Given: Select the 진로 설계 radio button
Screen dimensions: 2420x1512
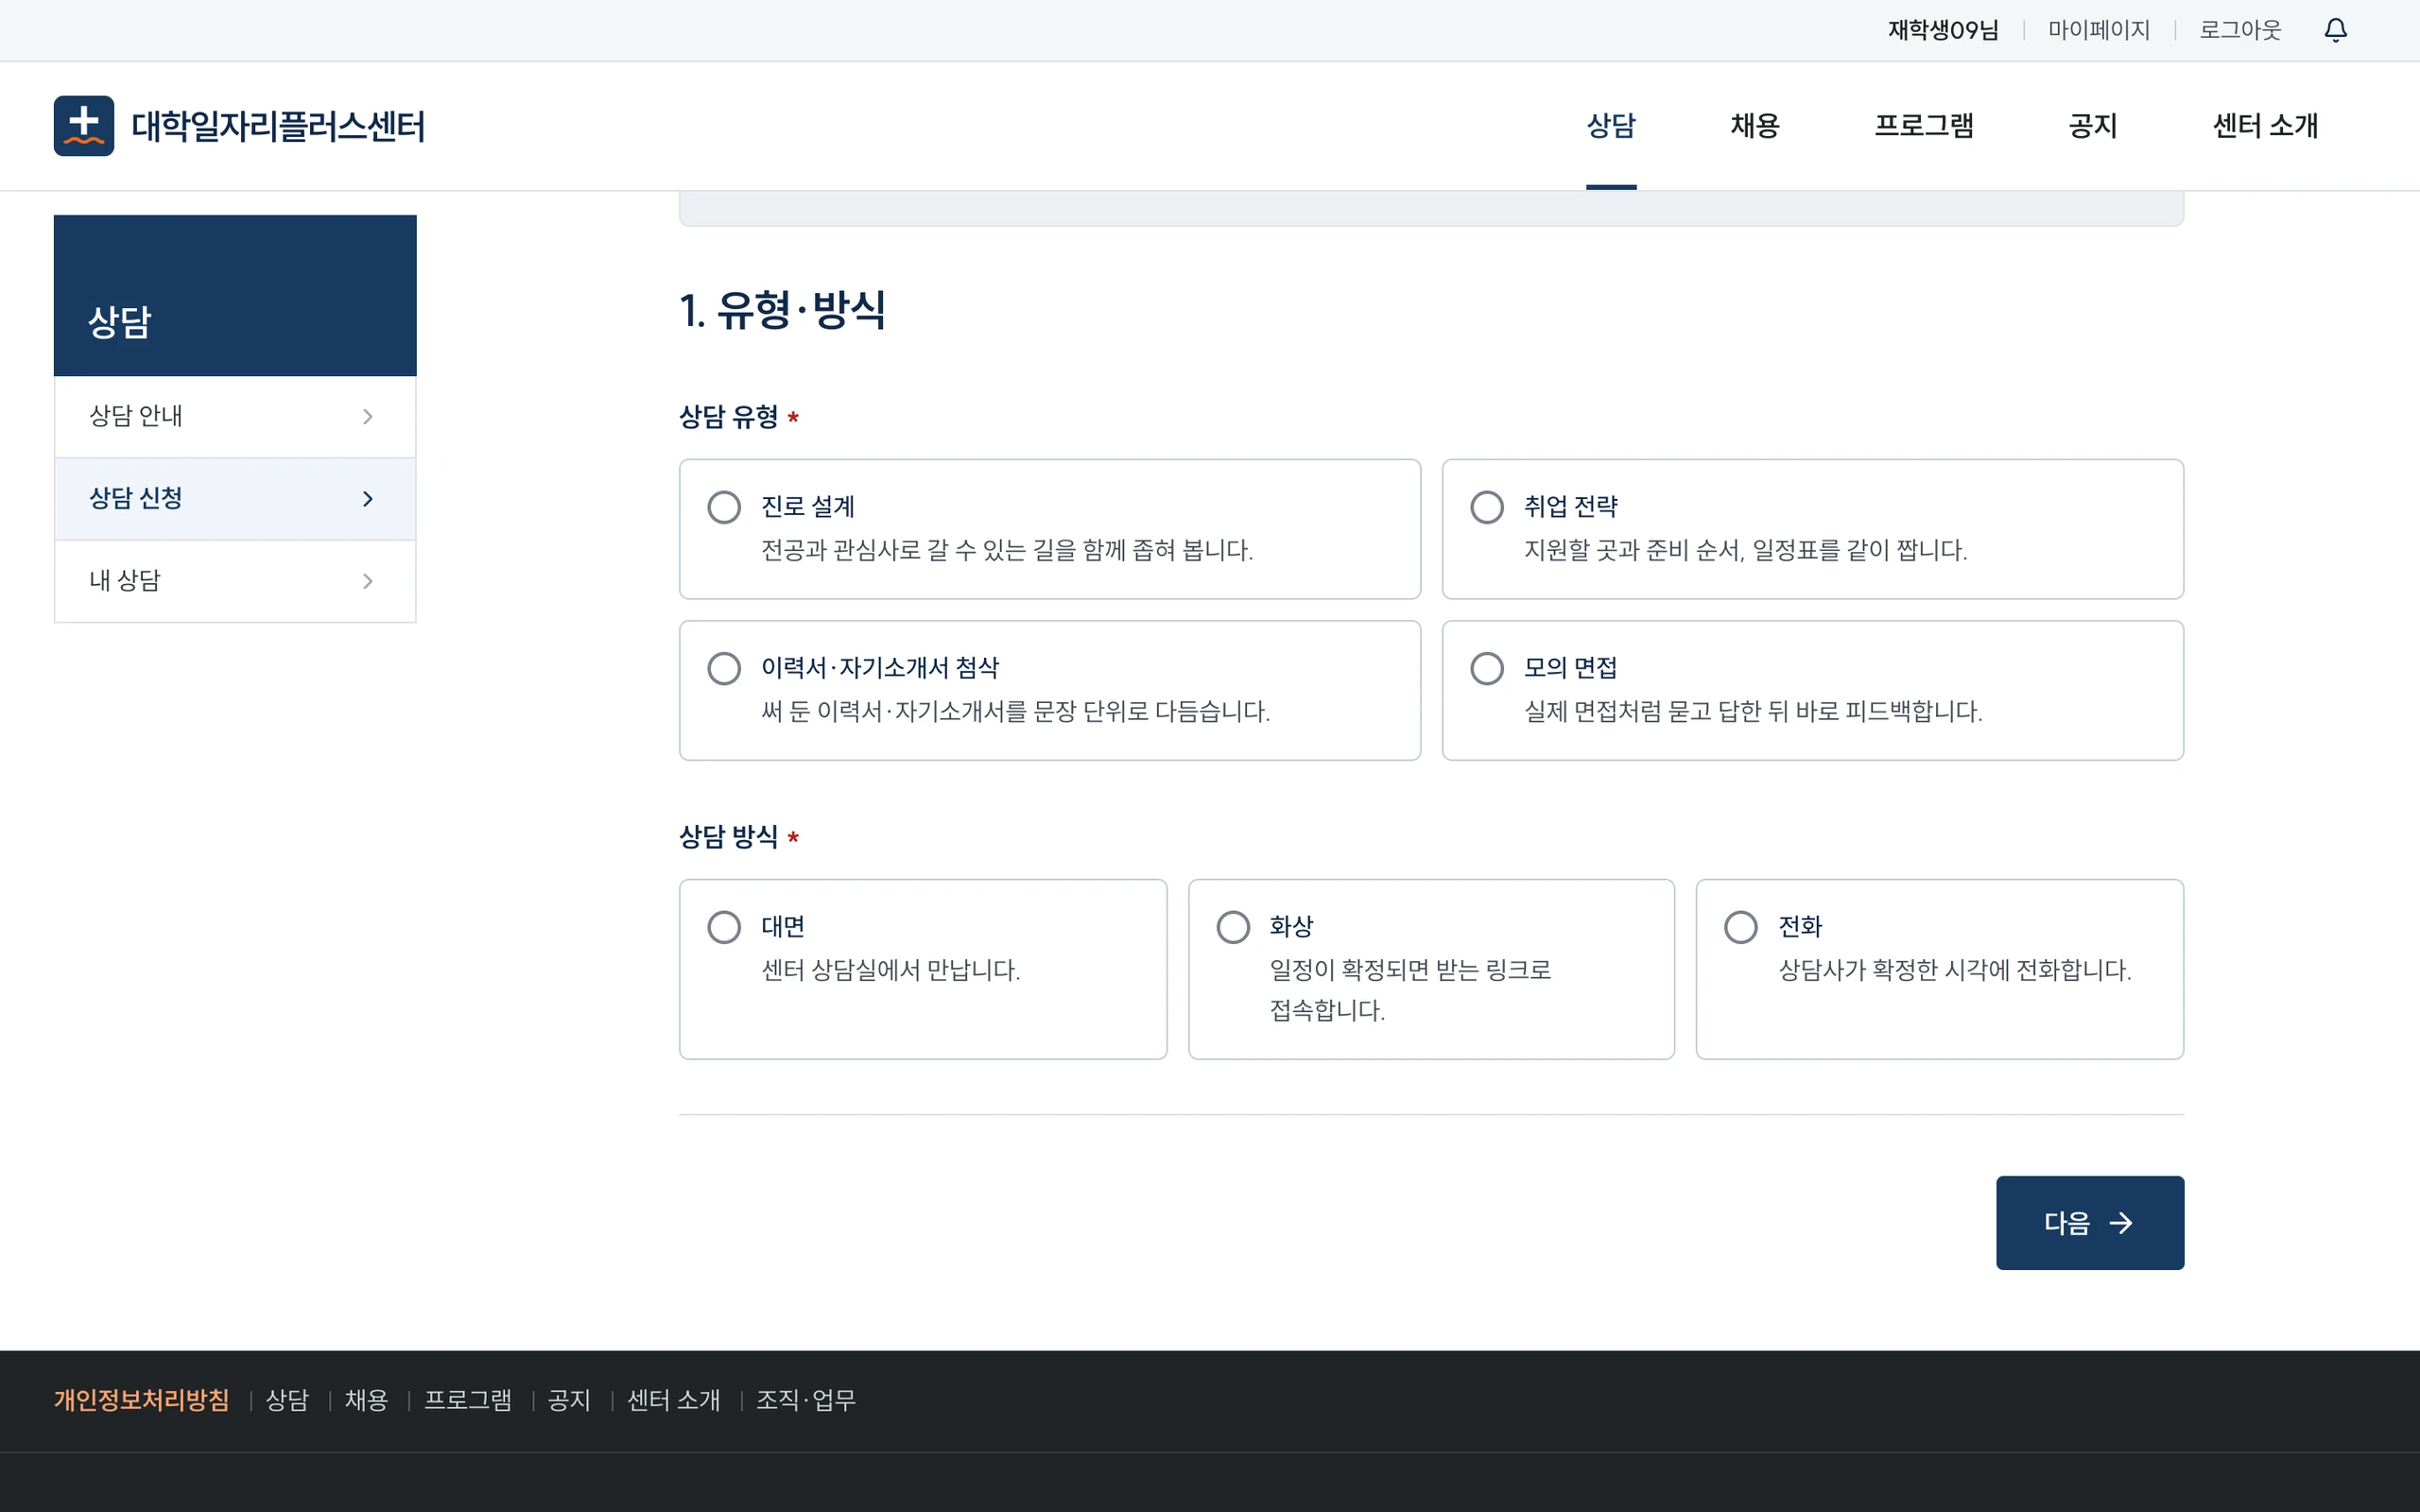Looking at the screenshot, I should [724, 507].
